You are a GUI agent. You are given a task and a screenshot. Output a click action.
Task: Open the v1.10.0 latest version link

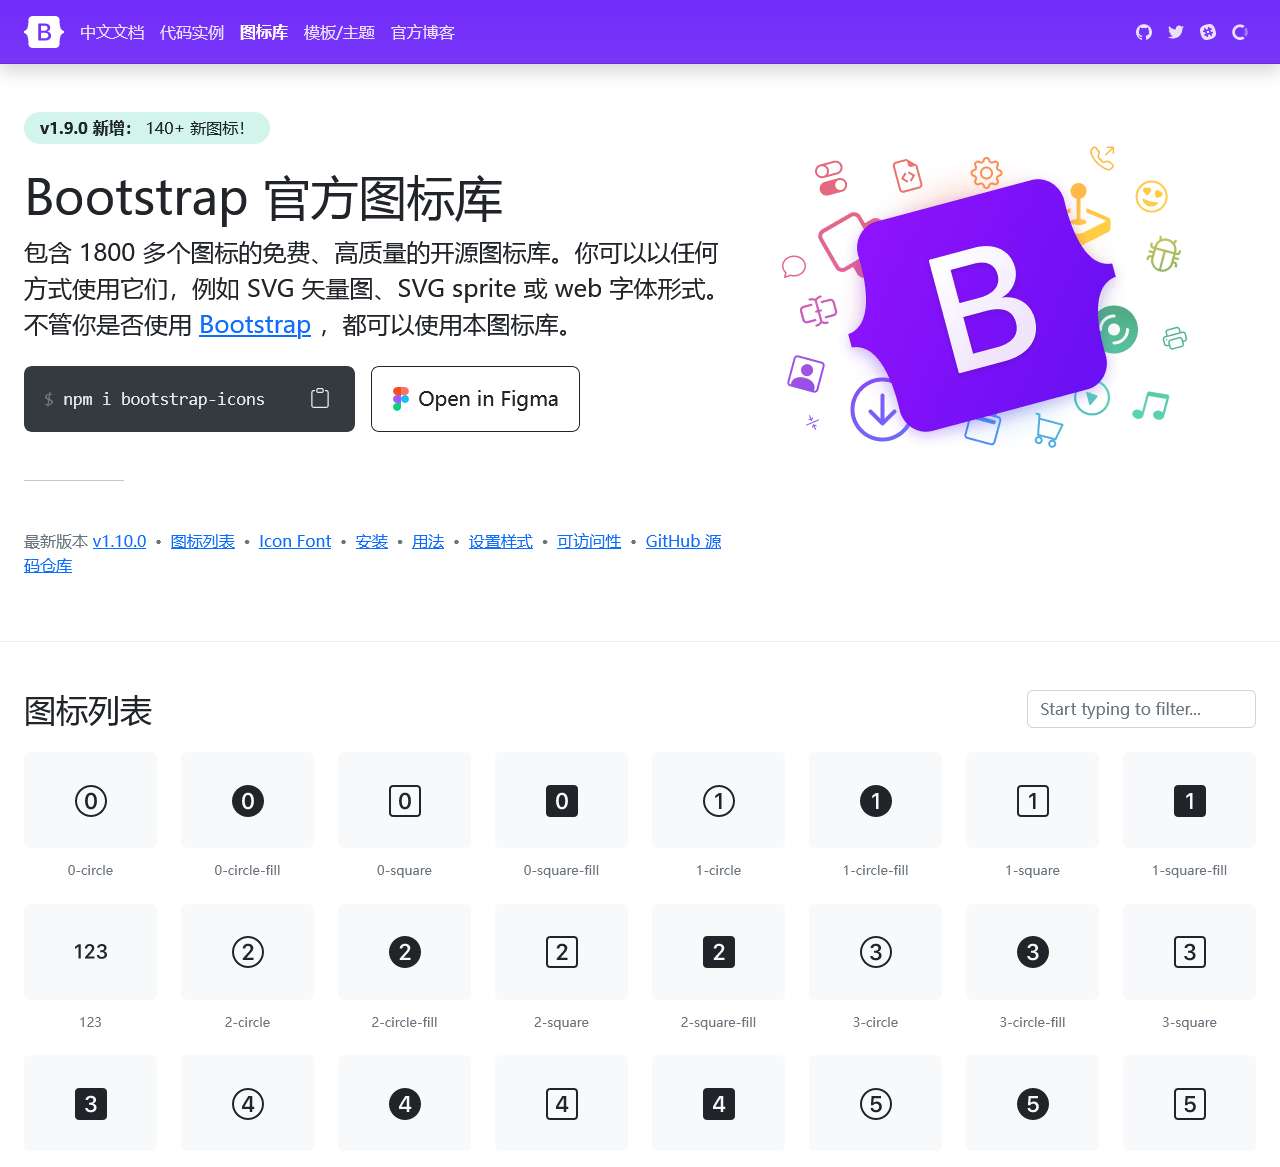tap(119, 541)
